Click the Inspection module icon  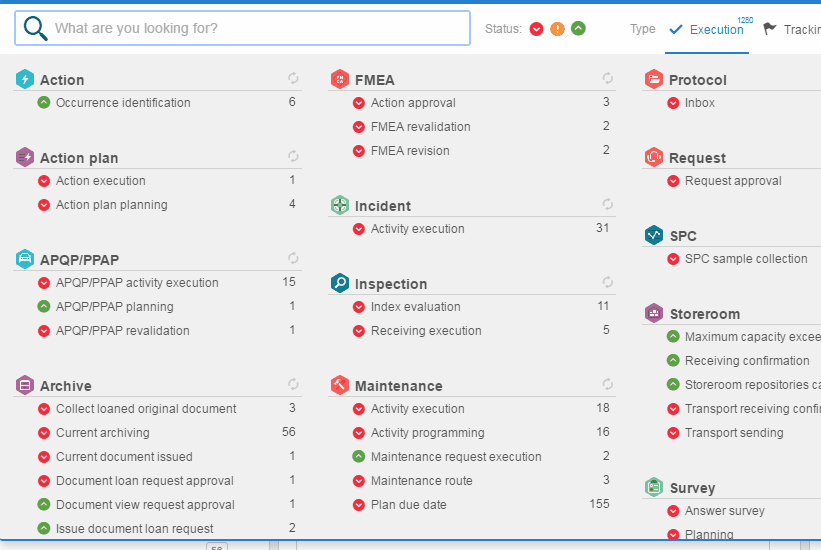coord(340,283)
